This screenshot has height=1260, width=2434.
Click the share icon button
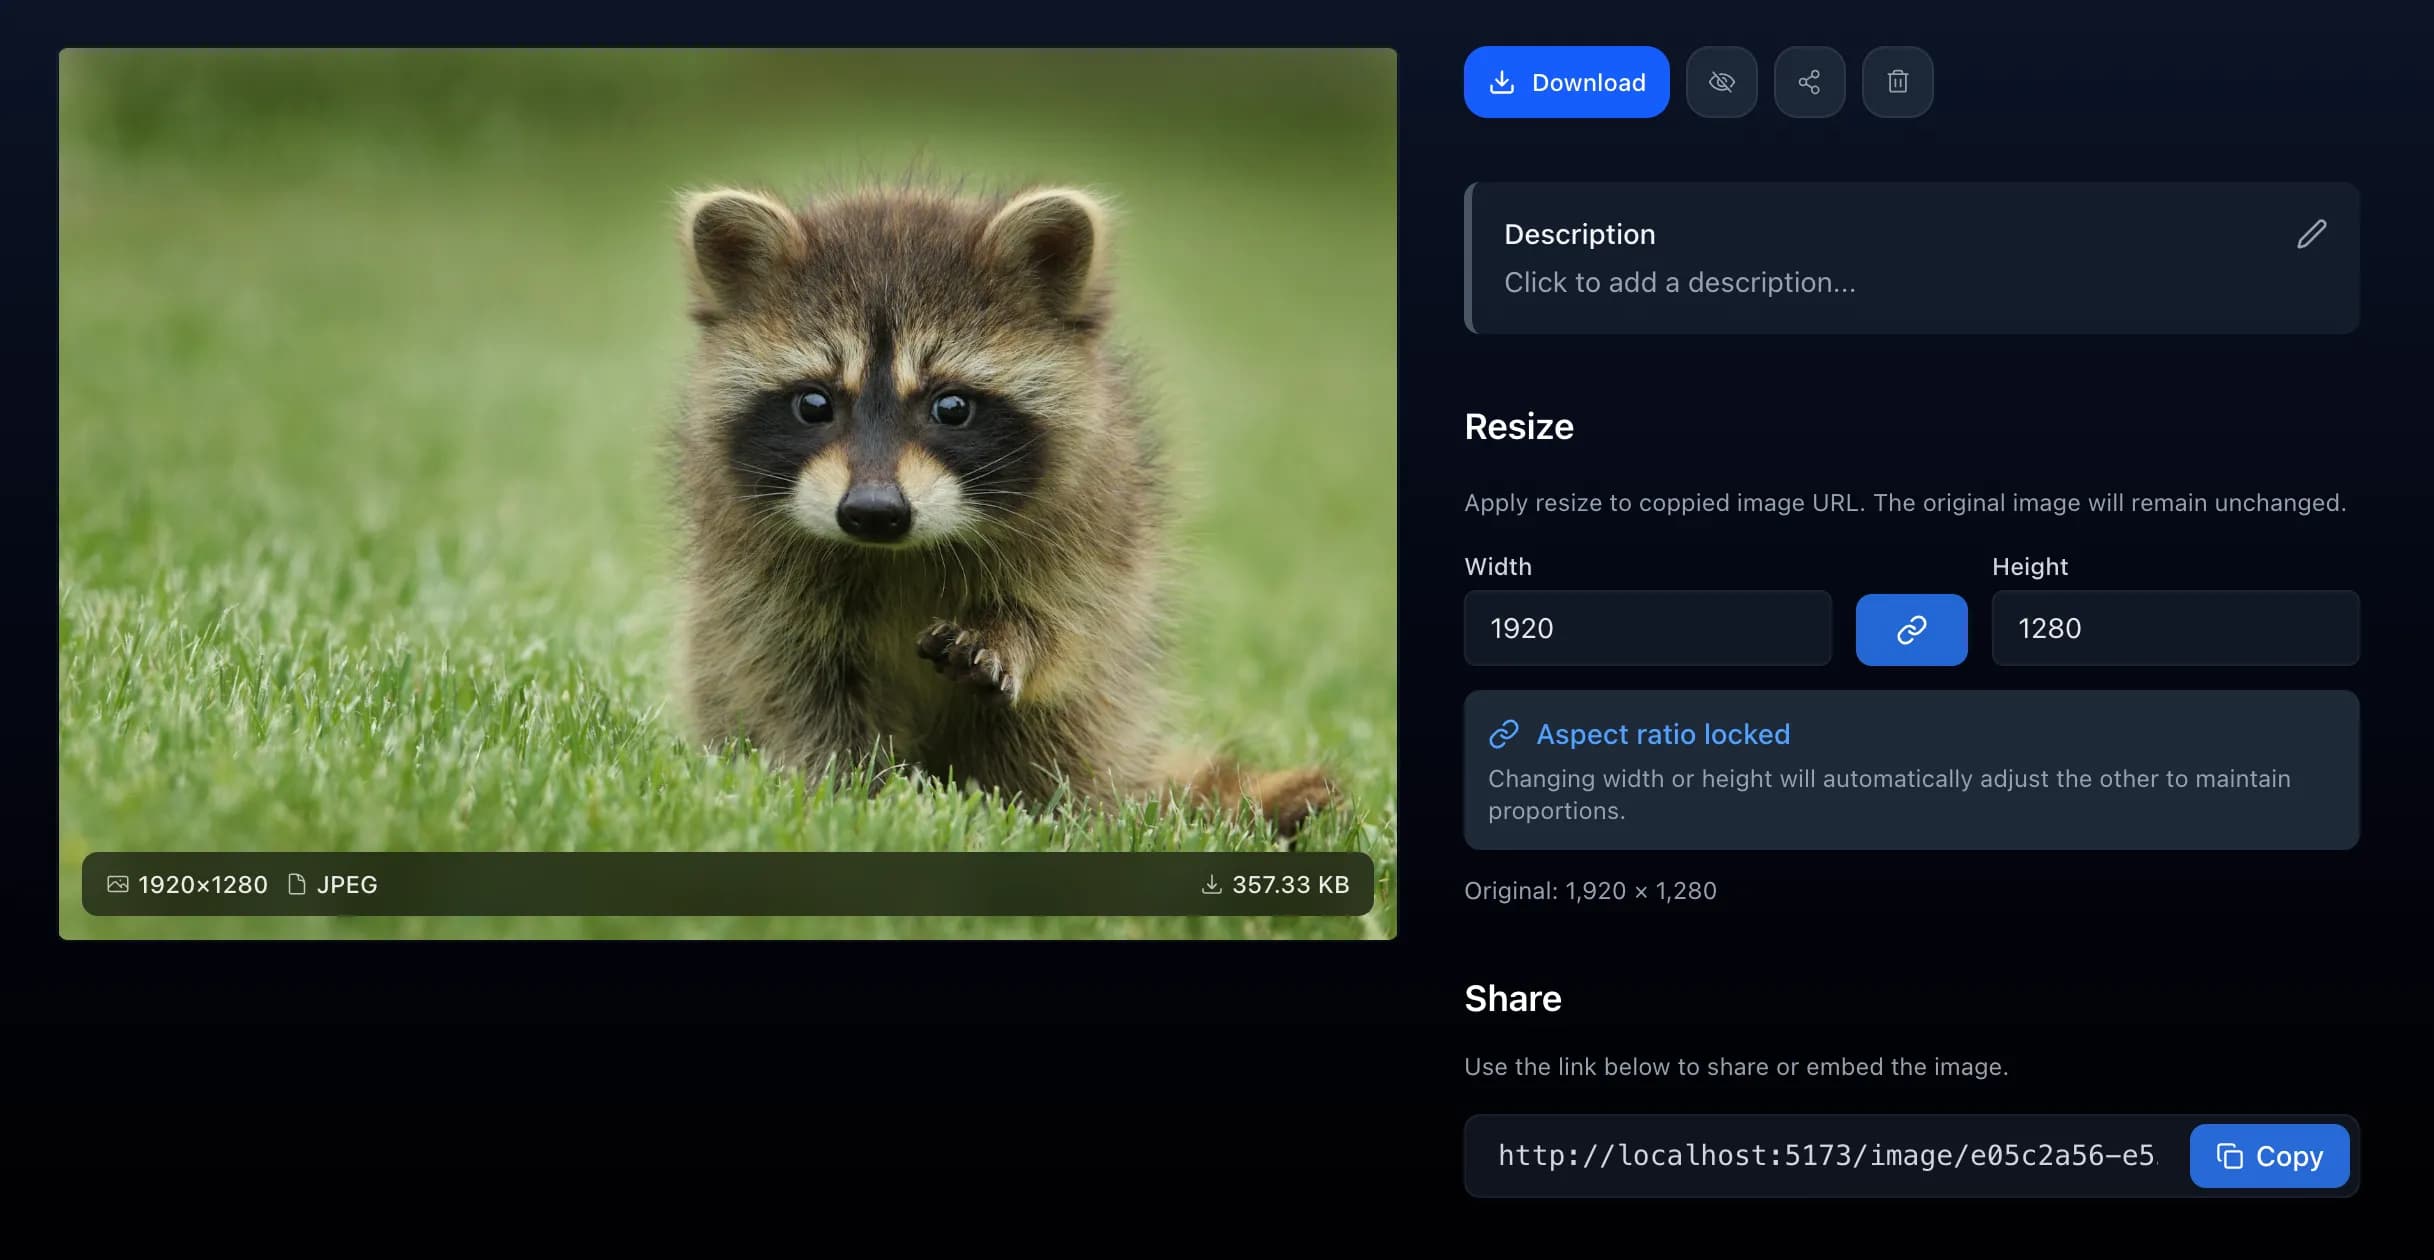pos(1809,82)
